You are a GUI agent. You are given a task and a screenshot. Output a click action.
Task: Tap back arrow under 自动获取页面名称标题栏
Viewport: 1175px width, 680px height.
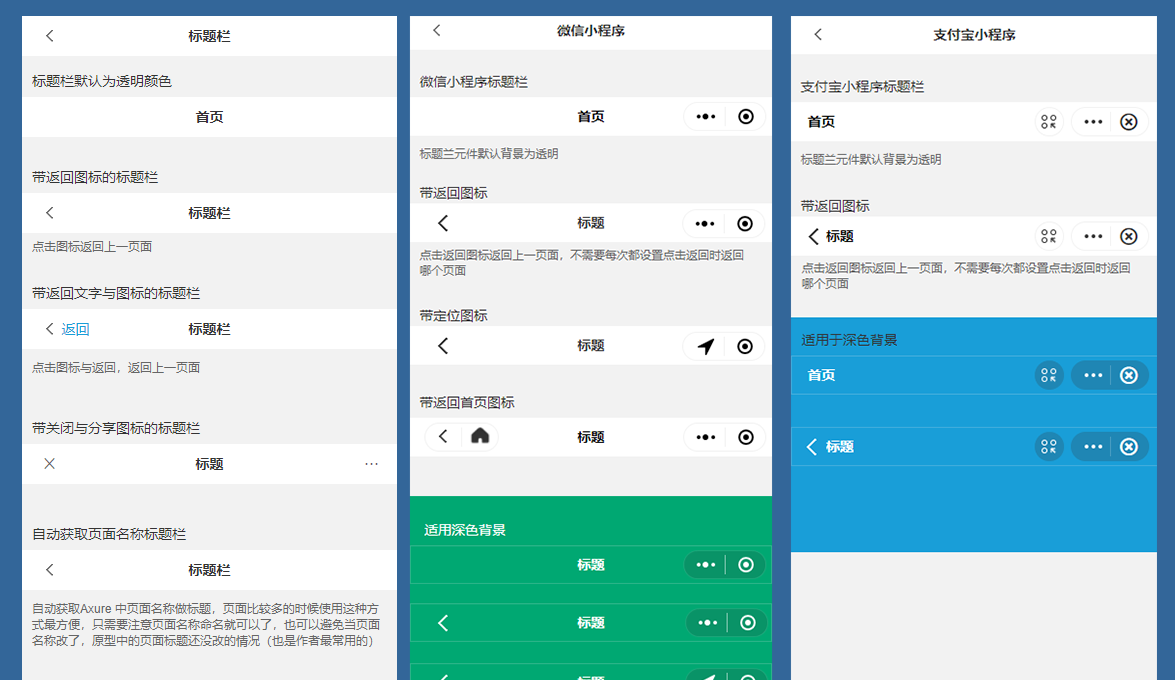pyautogui.click(x=49, y=570)
